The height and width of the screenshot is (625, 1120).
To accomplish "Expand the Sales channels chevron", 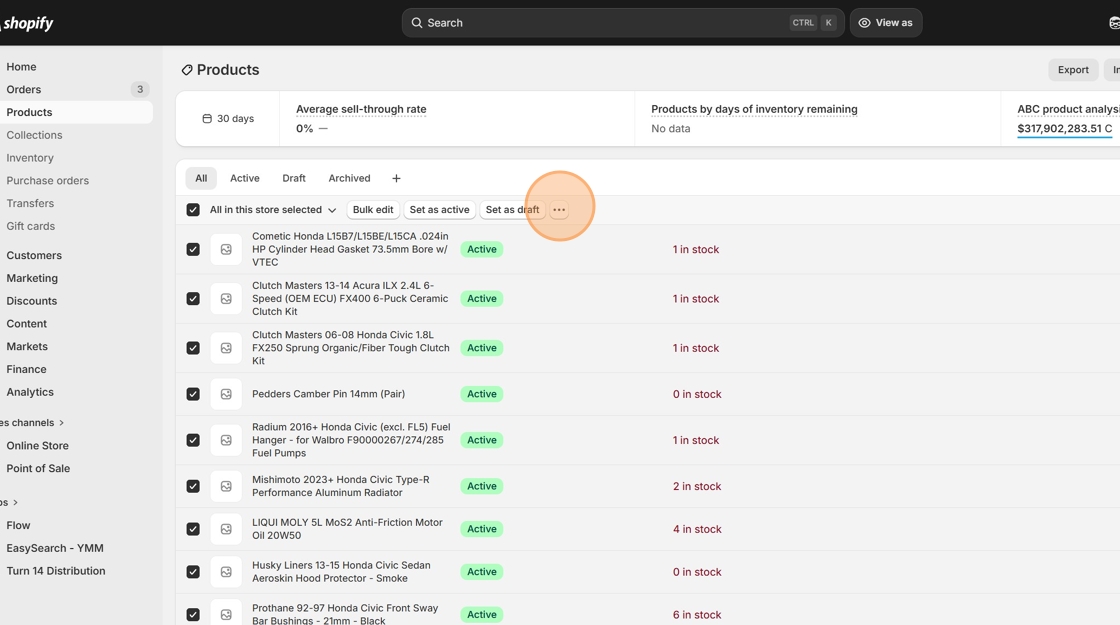I will point(61,423).
